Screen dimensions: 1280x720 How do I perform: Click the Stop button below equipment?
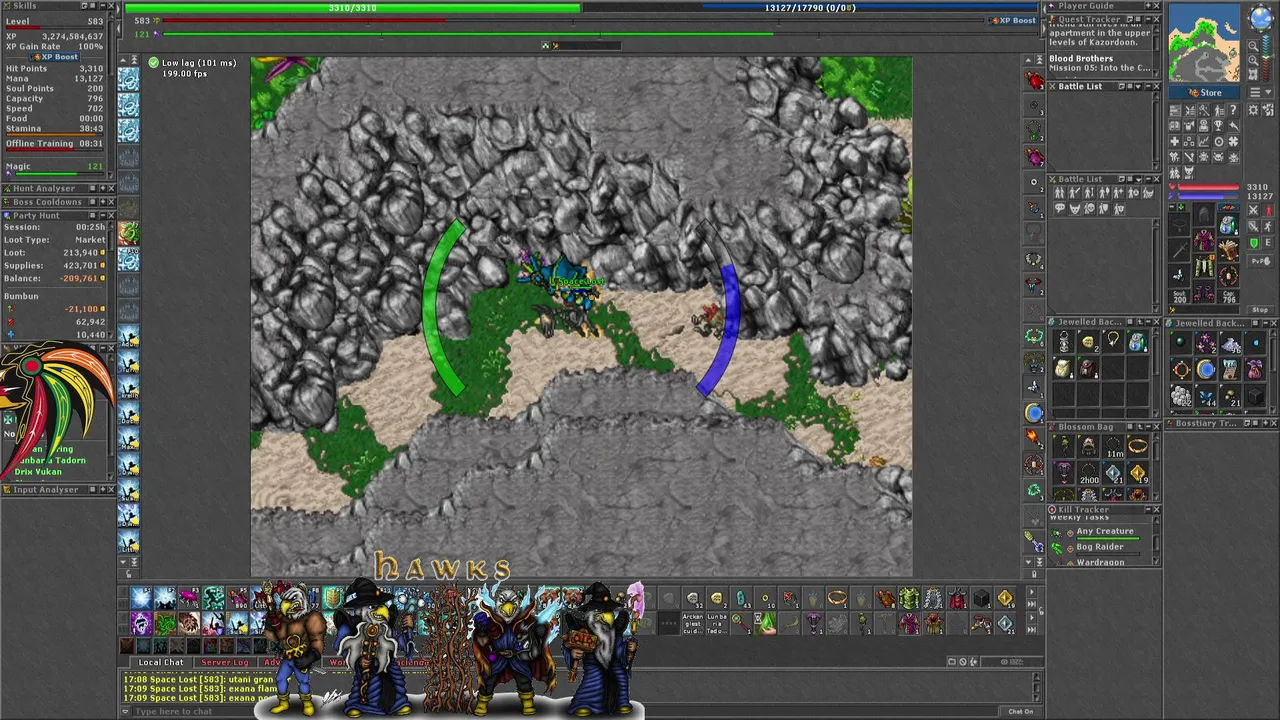(1260, 309)
